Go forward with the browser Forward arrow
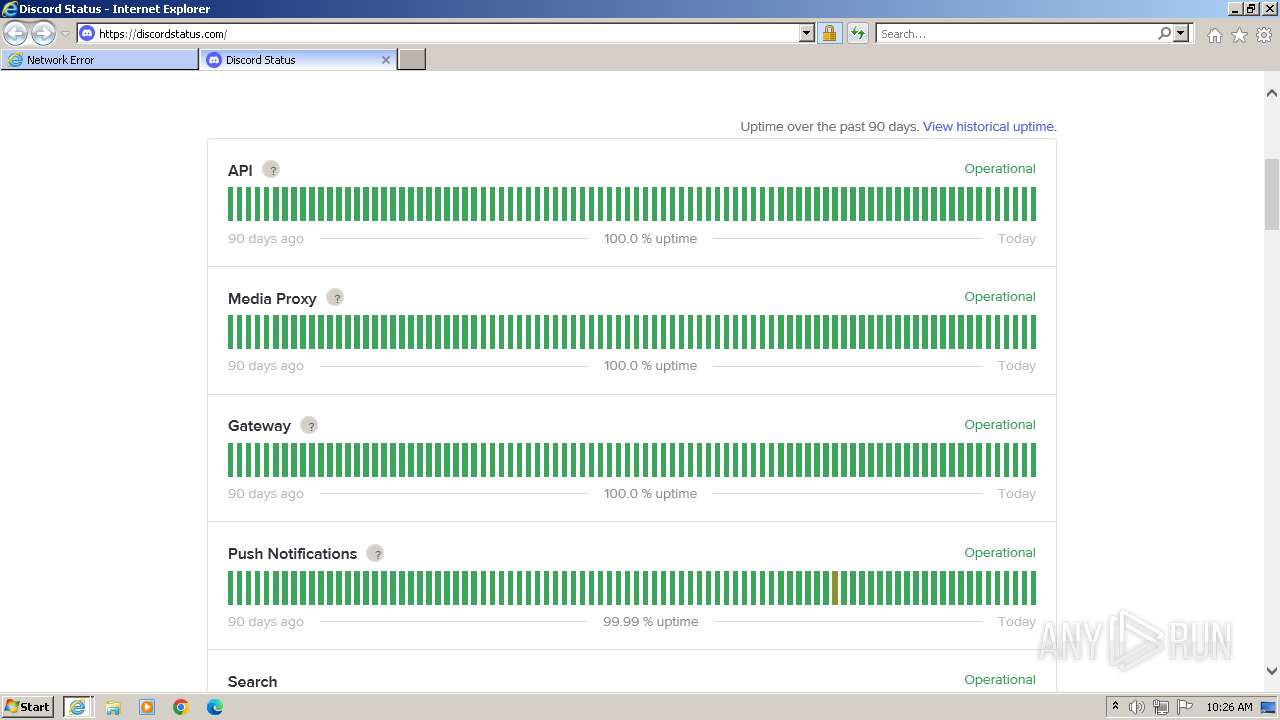 (x=43, y=33)
